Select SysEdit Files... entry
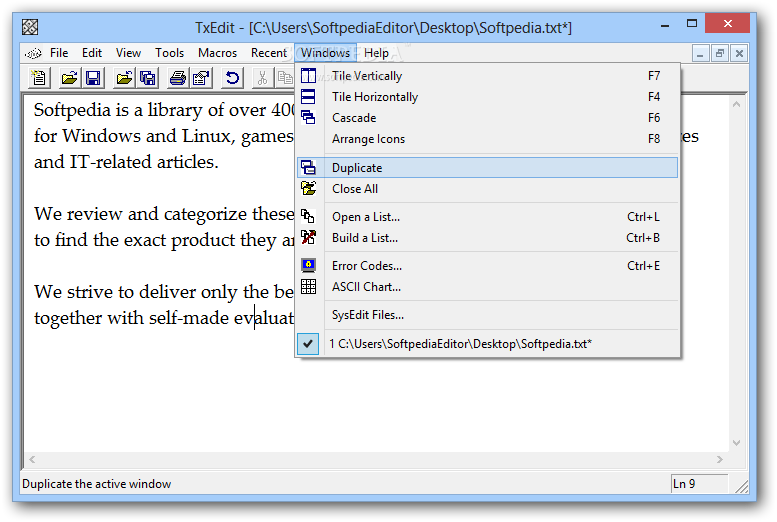777x522 pixels. (x=488, y=315)
